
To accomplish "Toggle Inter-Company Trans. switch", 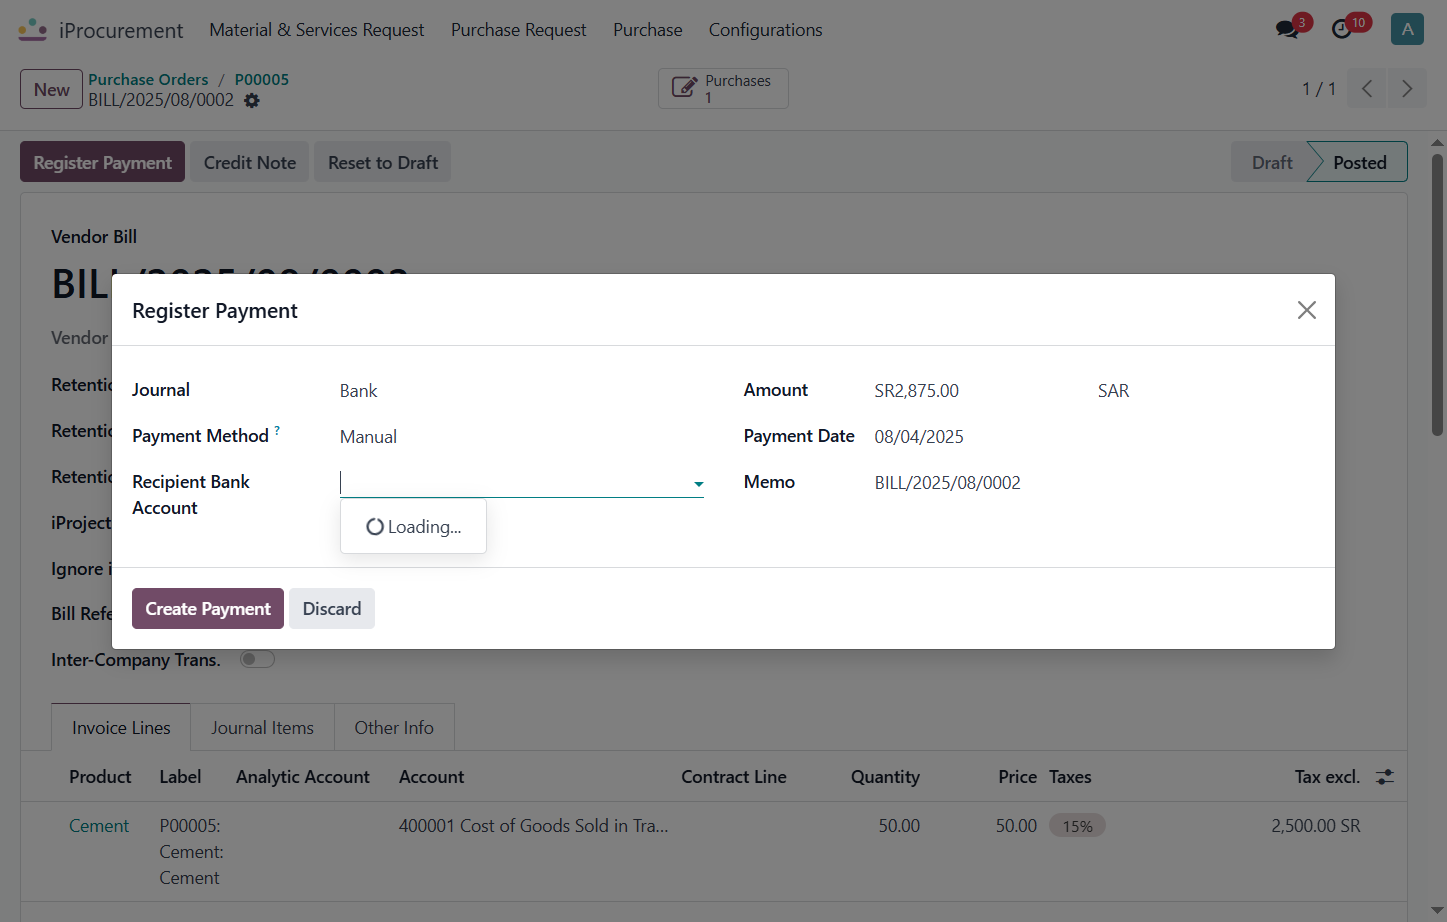I will pos(257,659).
